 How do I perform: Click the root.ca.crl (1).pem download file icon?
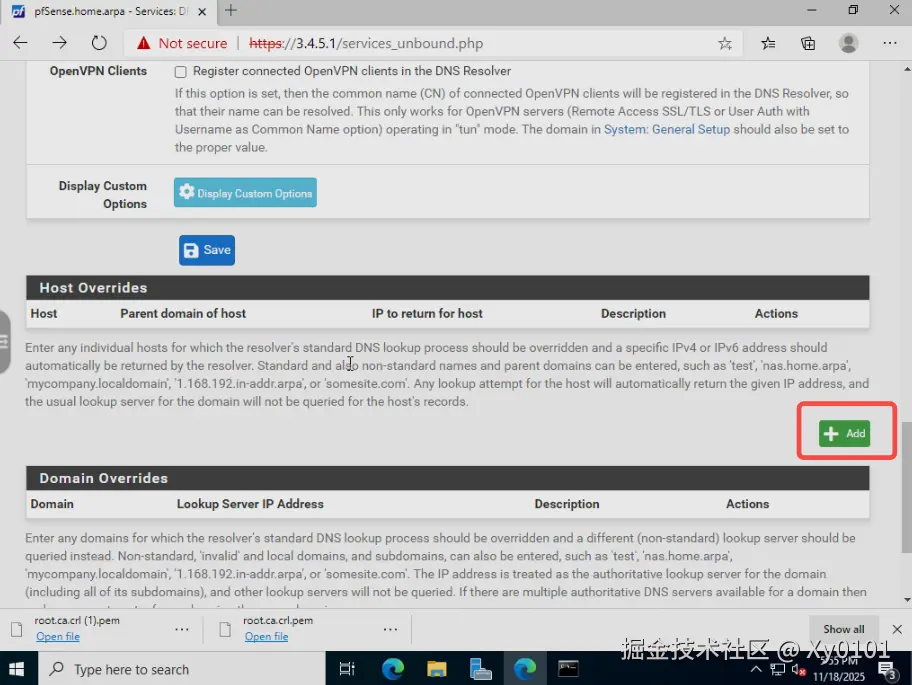coord(17,629)
